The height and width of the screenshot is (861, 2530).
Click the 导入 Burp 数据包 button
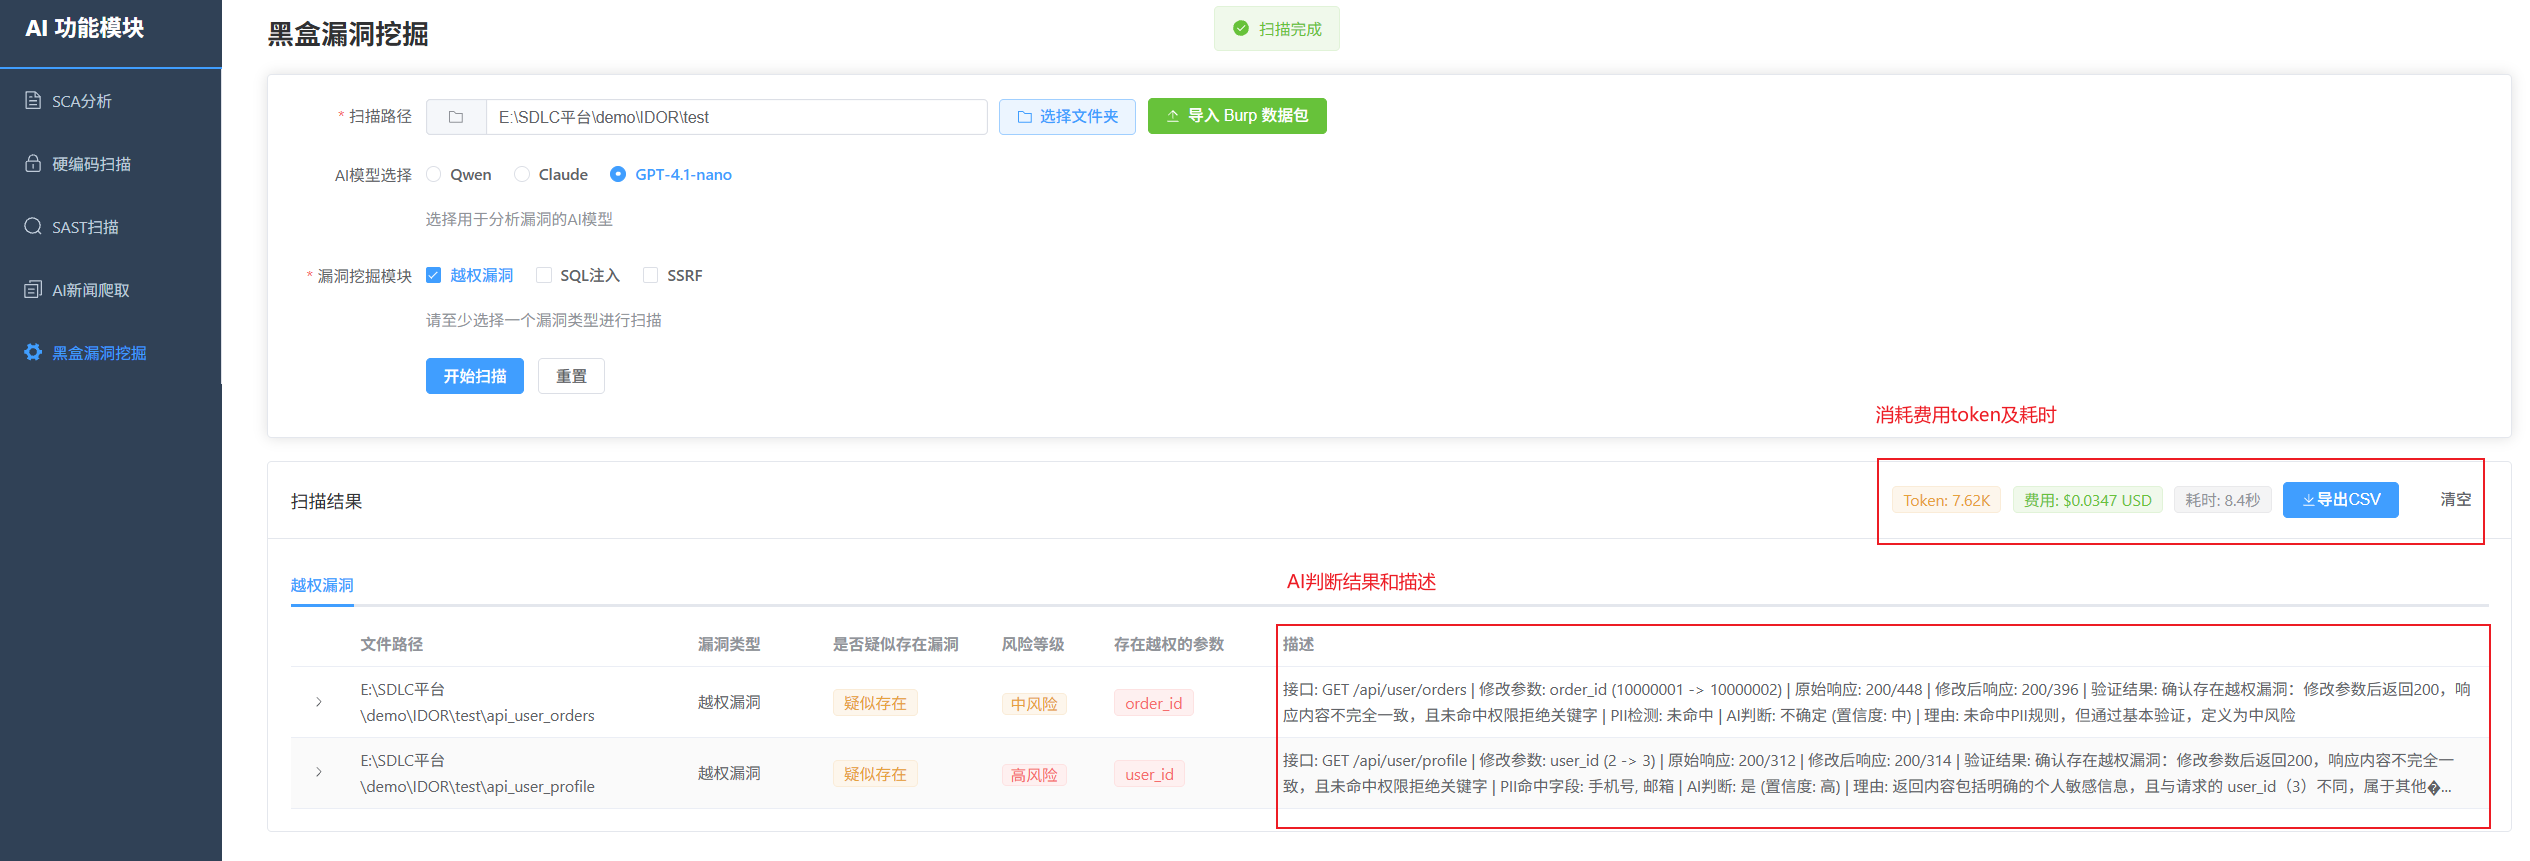click(1236, 116)
